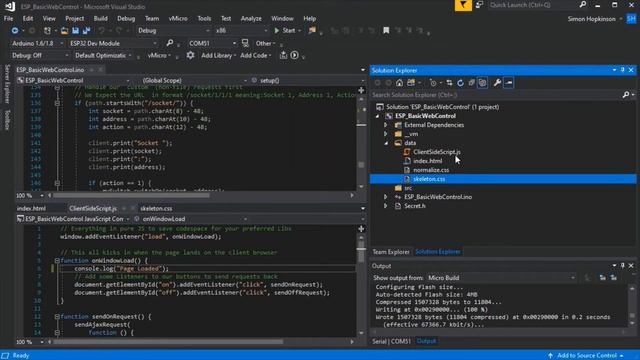Screen dimensions: 640x360
Task: Open Properties wrench icon in Solution Explorer
Action: click(497, 83)
